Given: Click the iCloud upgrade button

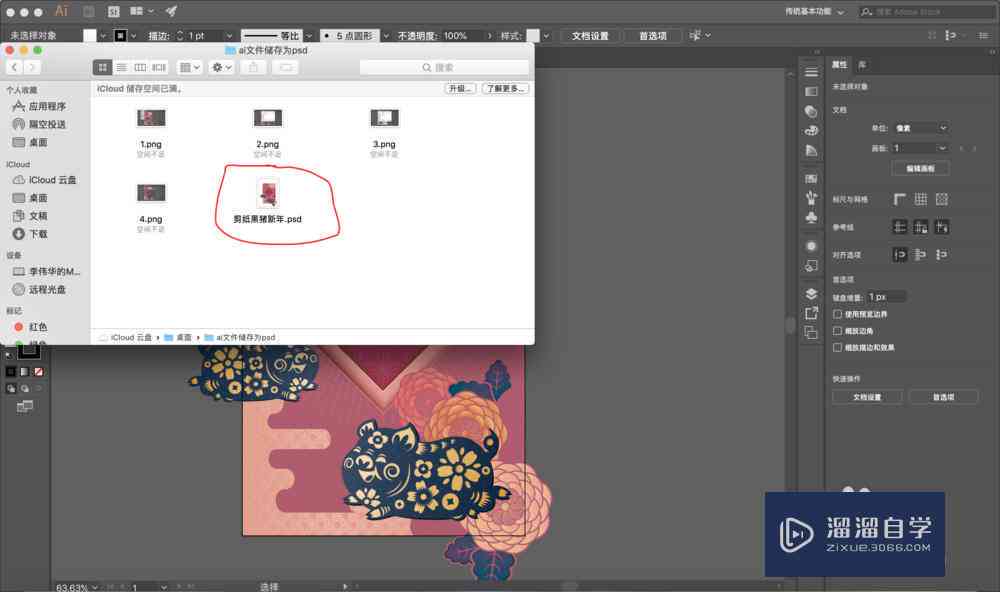Looking at the screenshot, I should point(460,89).
